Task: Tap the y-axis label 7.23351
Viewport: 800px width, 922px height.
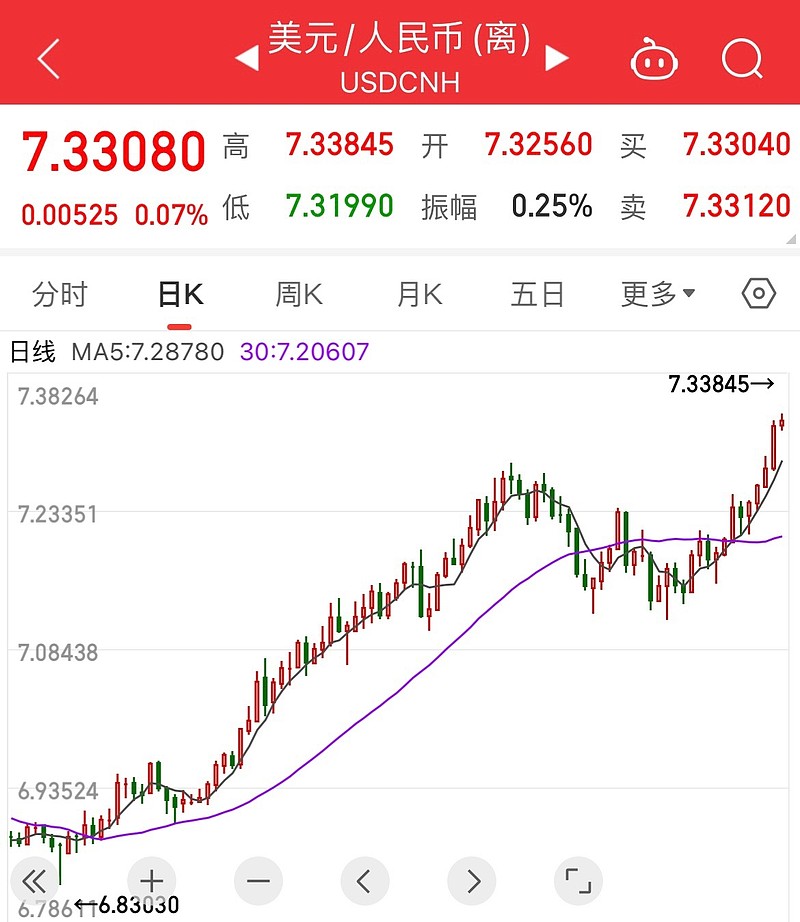Action: click(58, 515)
